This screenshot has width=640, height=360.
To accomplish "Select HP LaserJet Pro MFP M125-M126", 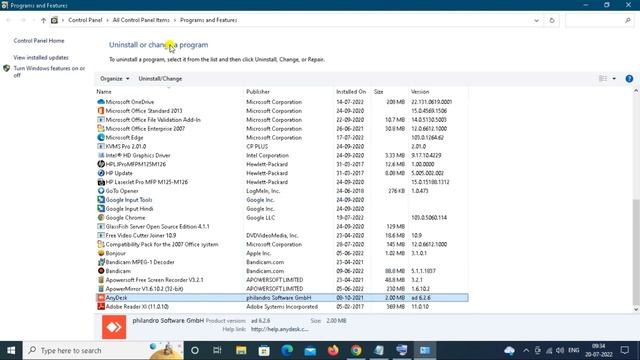I will tap(282, 182).
